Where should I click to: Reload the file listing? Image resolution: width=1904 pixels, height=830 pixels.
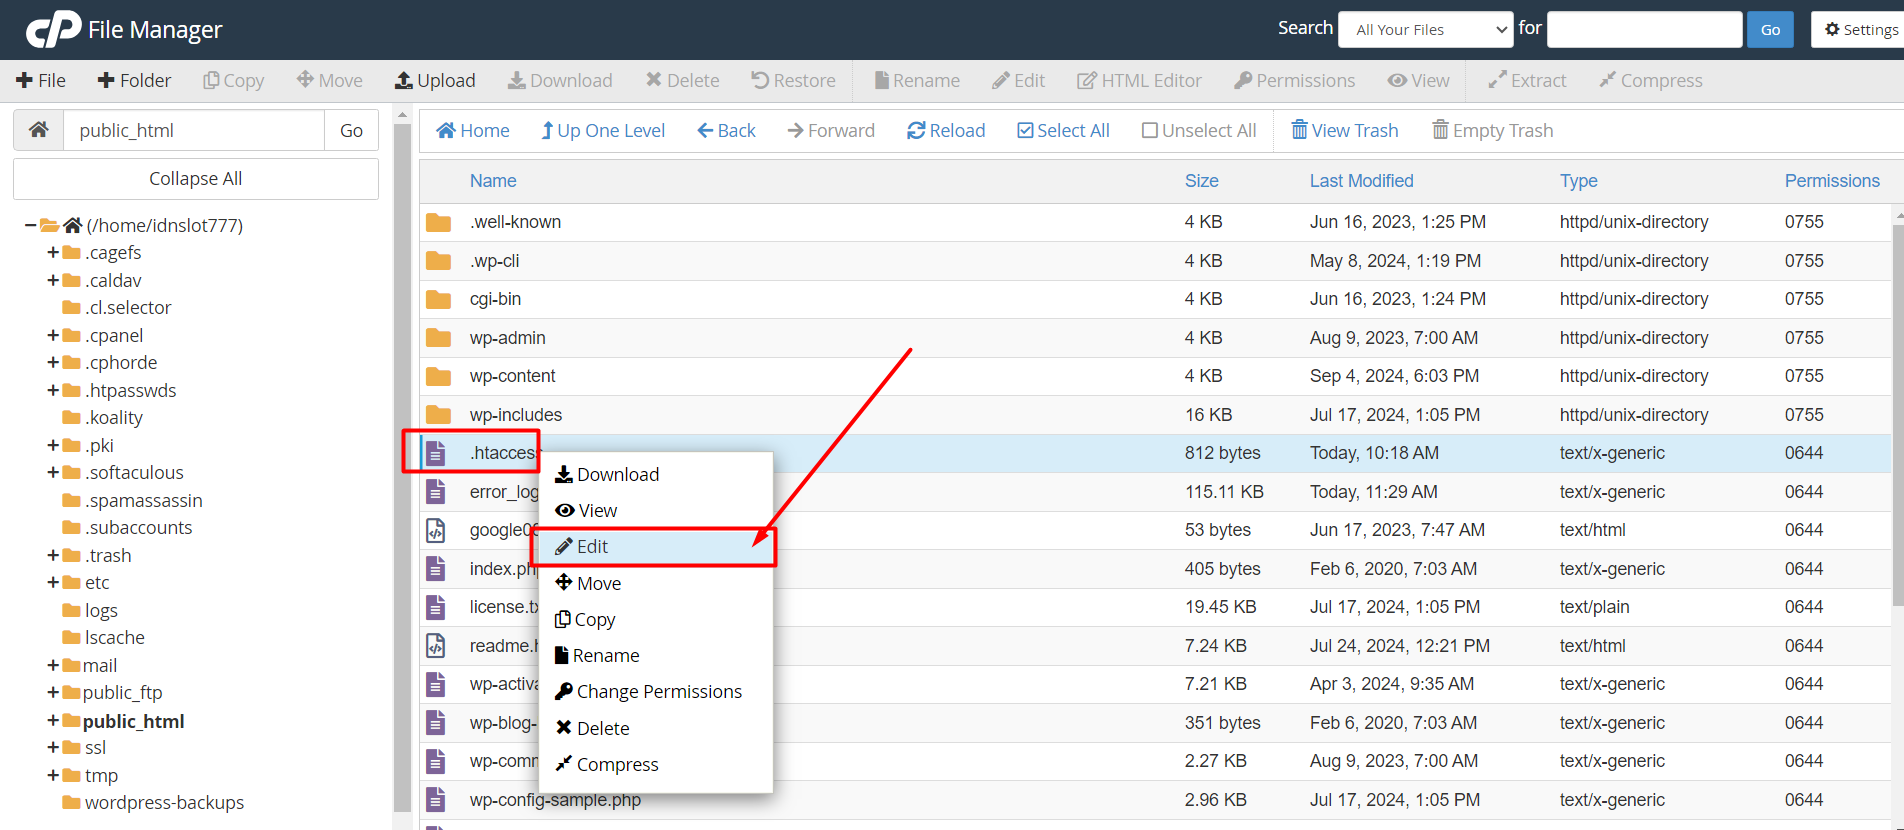(946, 130)
